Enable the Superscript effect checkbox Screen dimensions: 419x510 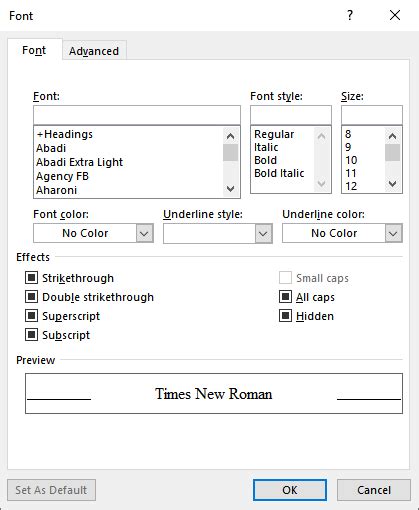32,316
